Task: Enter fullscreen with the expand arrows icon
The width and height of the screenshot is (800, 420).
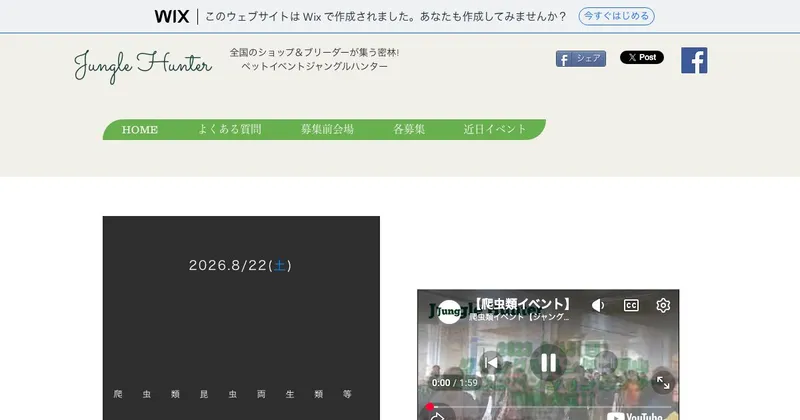Action: 663,383
